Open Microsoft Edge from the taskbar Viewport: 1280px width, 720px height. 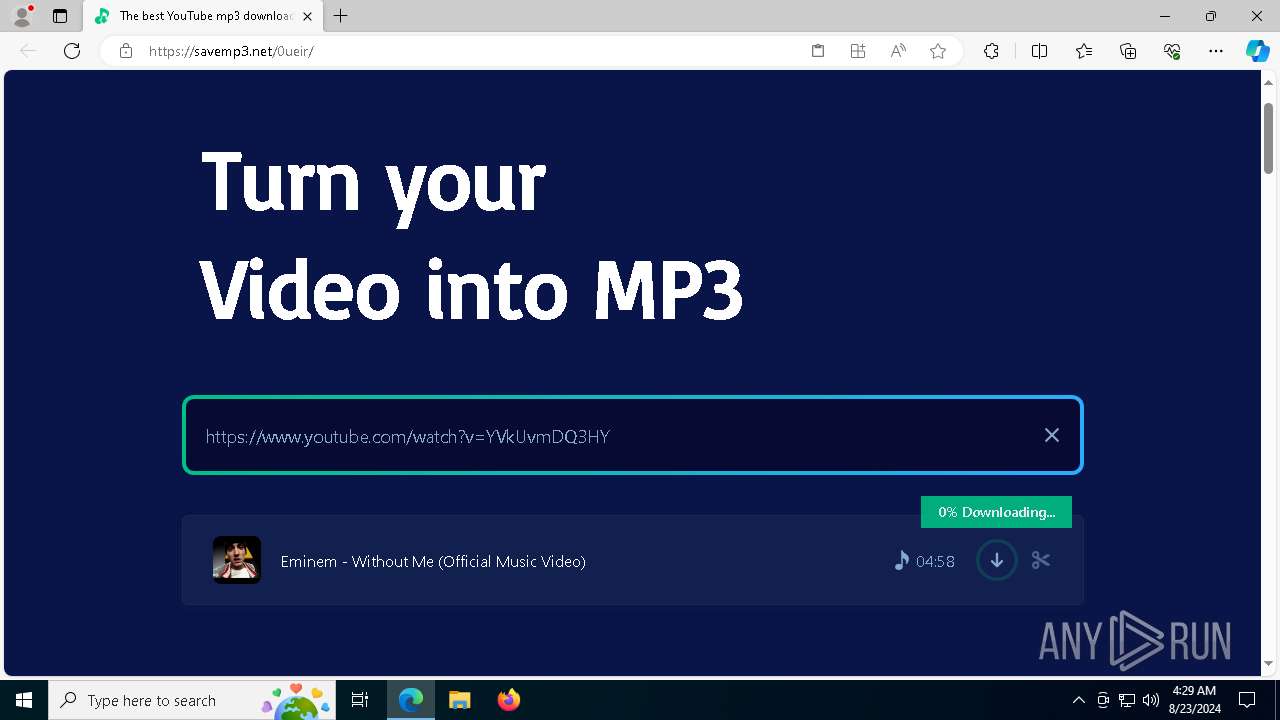411,700
